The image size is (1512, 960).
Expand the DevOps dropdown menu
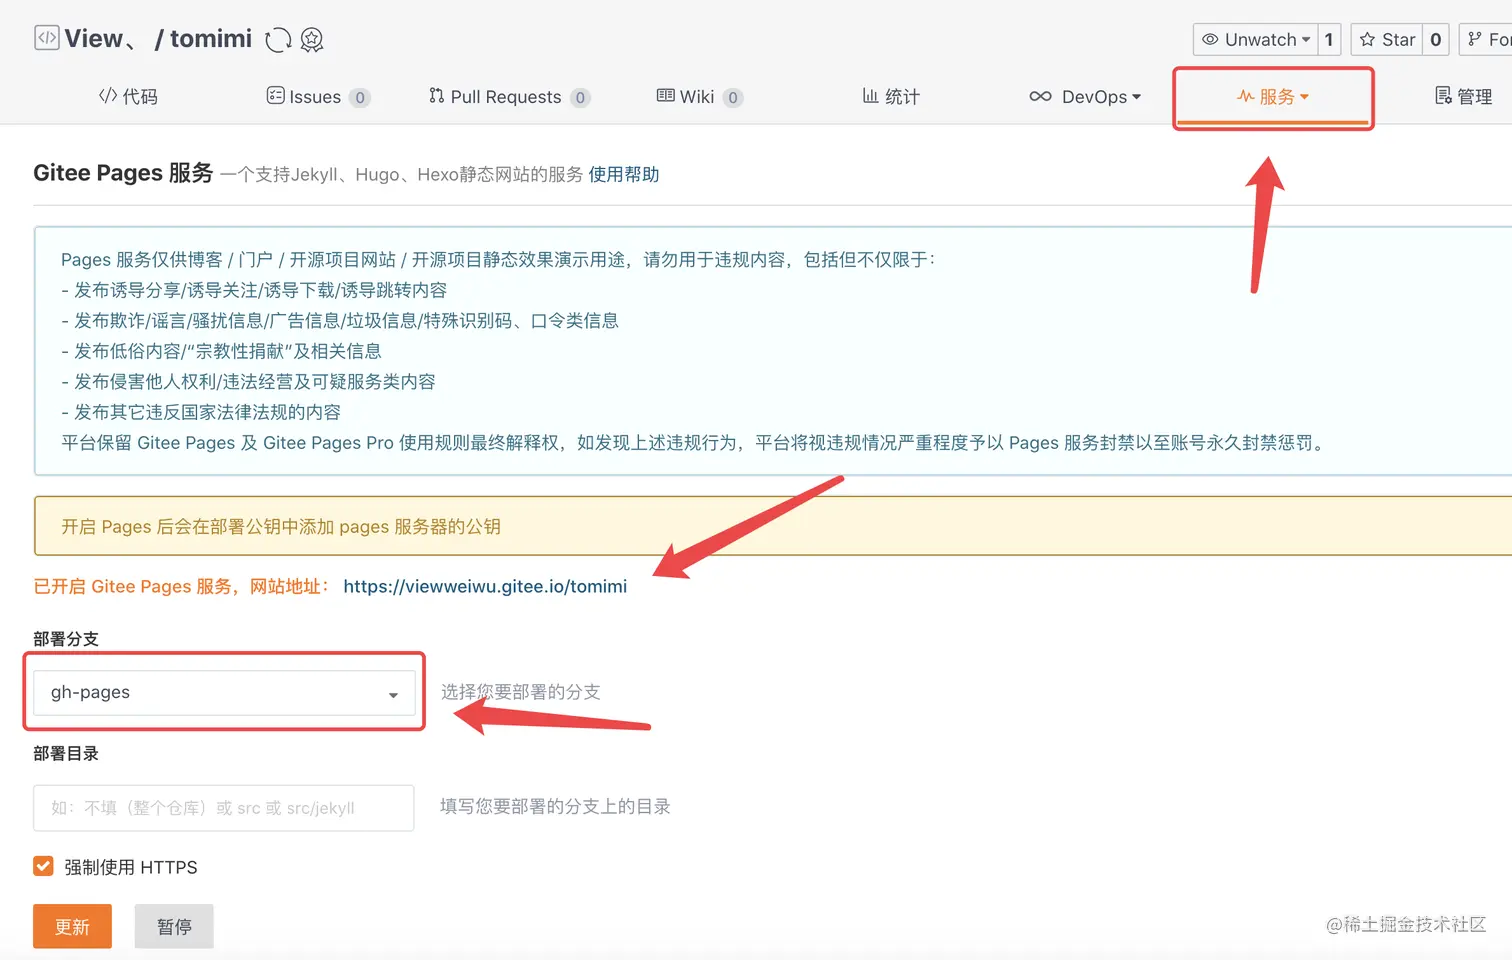pos(1086,97)
